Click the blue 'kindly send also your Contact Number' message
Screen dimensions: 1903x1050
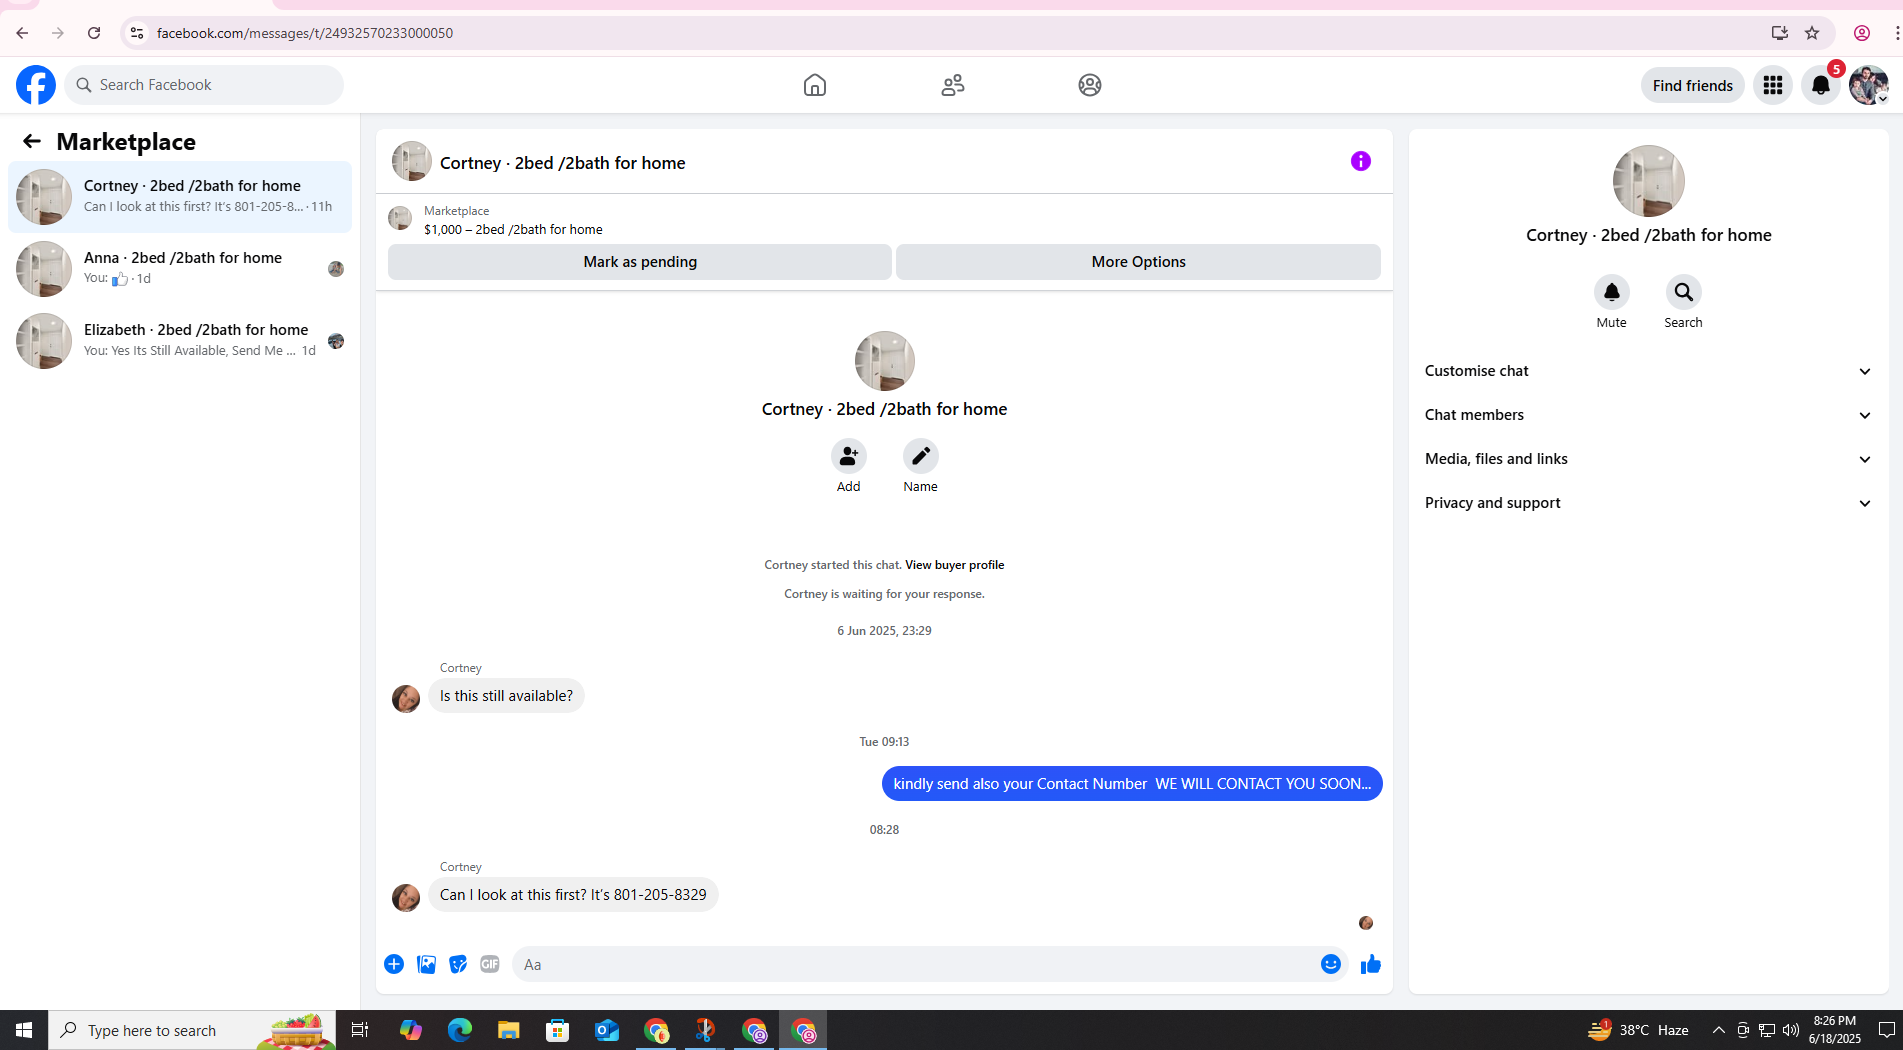tap(1132, 784)
